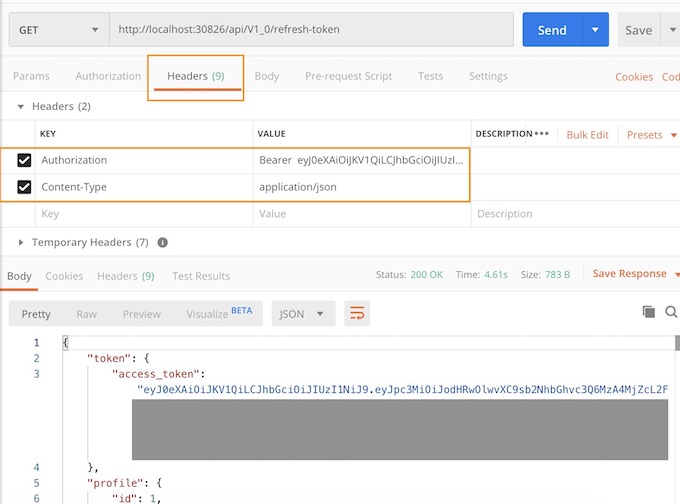This screenshot has width=680, height=504.
Task: Select the response Cookies tab
Action: [64, 276]
